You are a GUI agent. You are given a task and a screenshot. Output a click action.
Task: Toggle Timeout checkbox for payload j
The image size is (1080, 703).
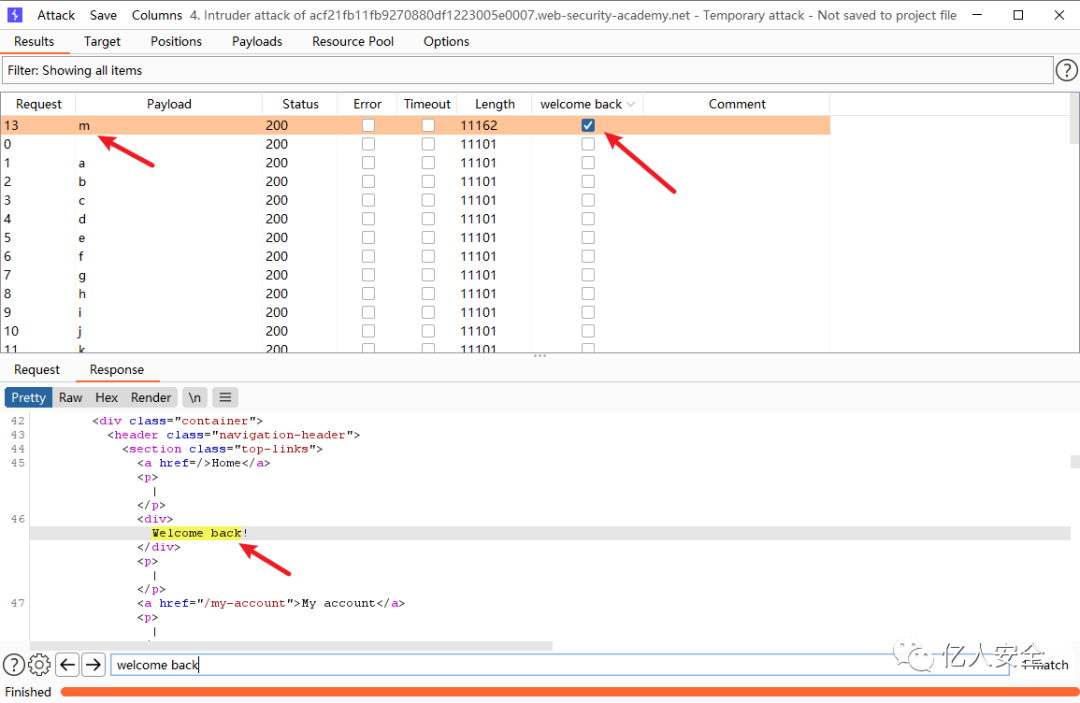(x=428, y=330)
